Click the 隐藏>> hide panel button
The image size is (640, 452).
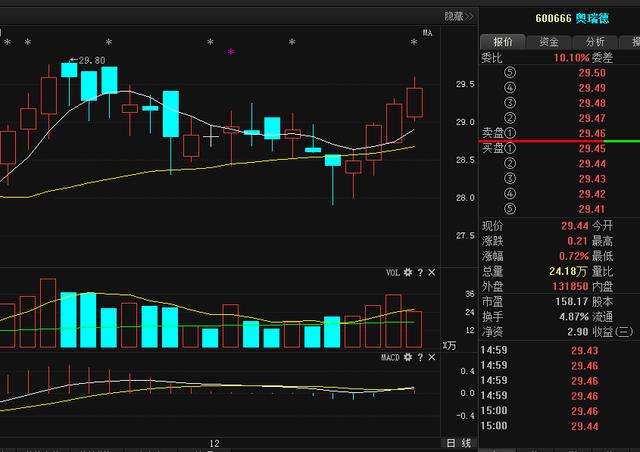point(459,17)
